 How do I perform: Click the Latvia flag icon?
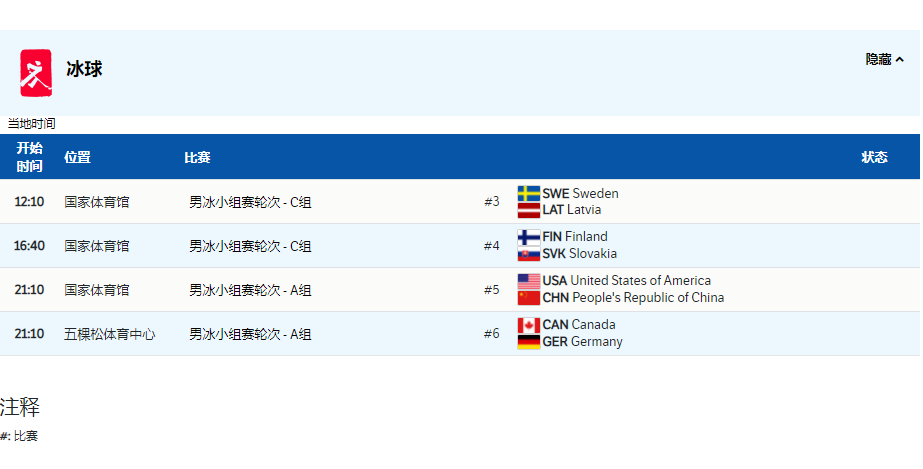click(x=529, y=210)
